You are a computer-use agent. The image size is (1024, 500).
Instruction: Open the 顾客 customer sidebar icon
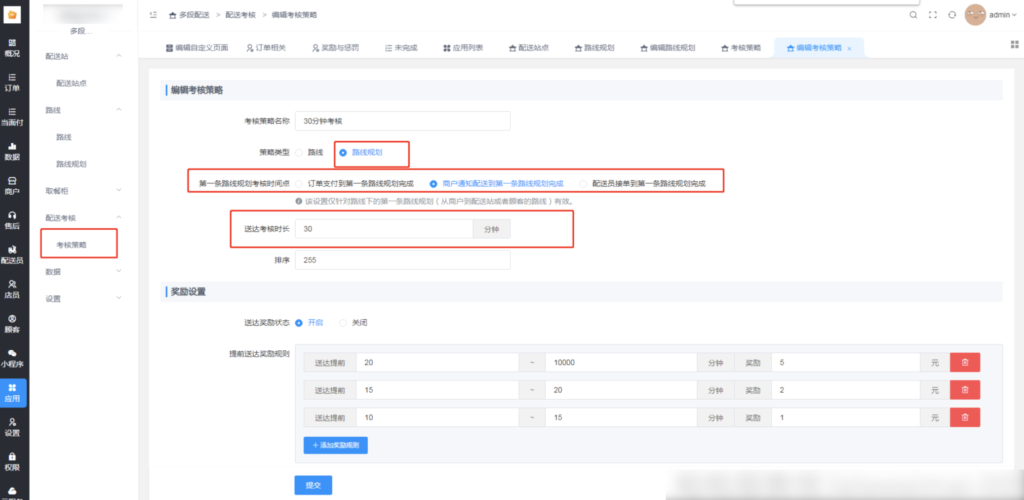[12, 324]
